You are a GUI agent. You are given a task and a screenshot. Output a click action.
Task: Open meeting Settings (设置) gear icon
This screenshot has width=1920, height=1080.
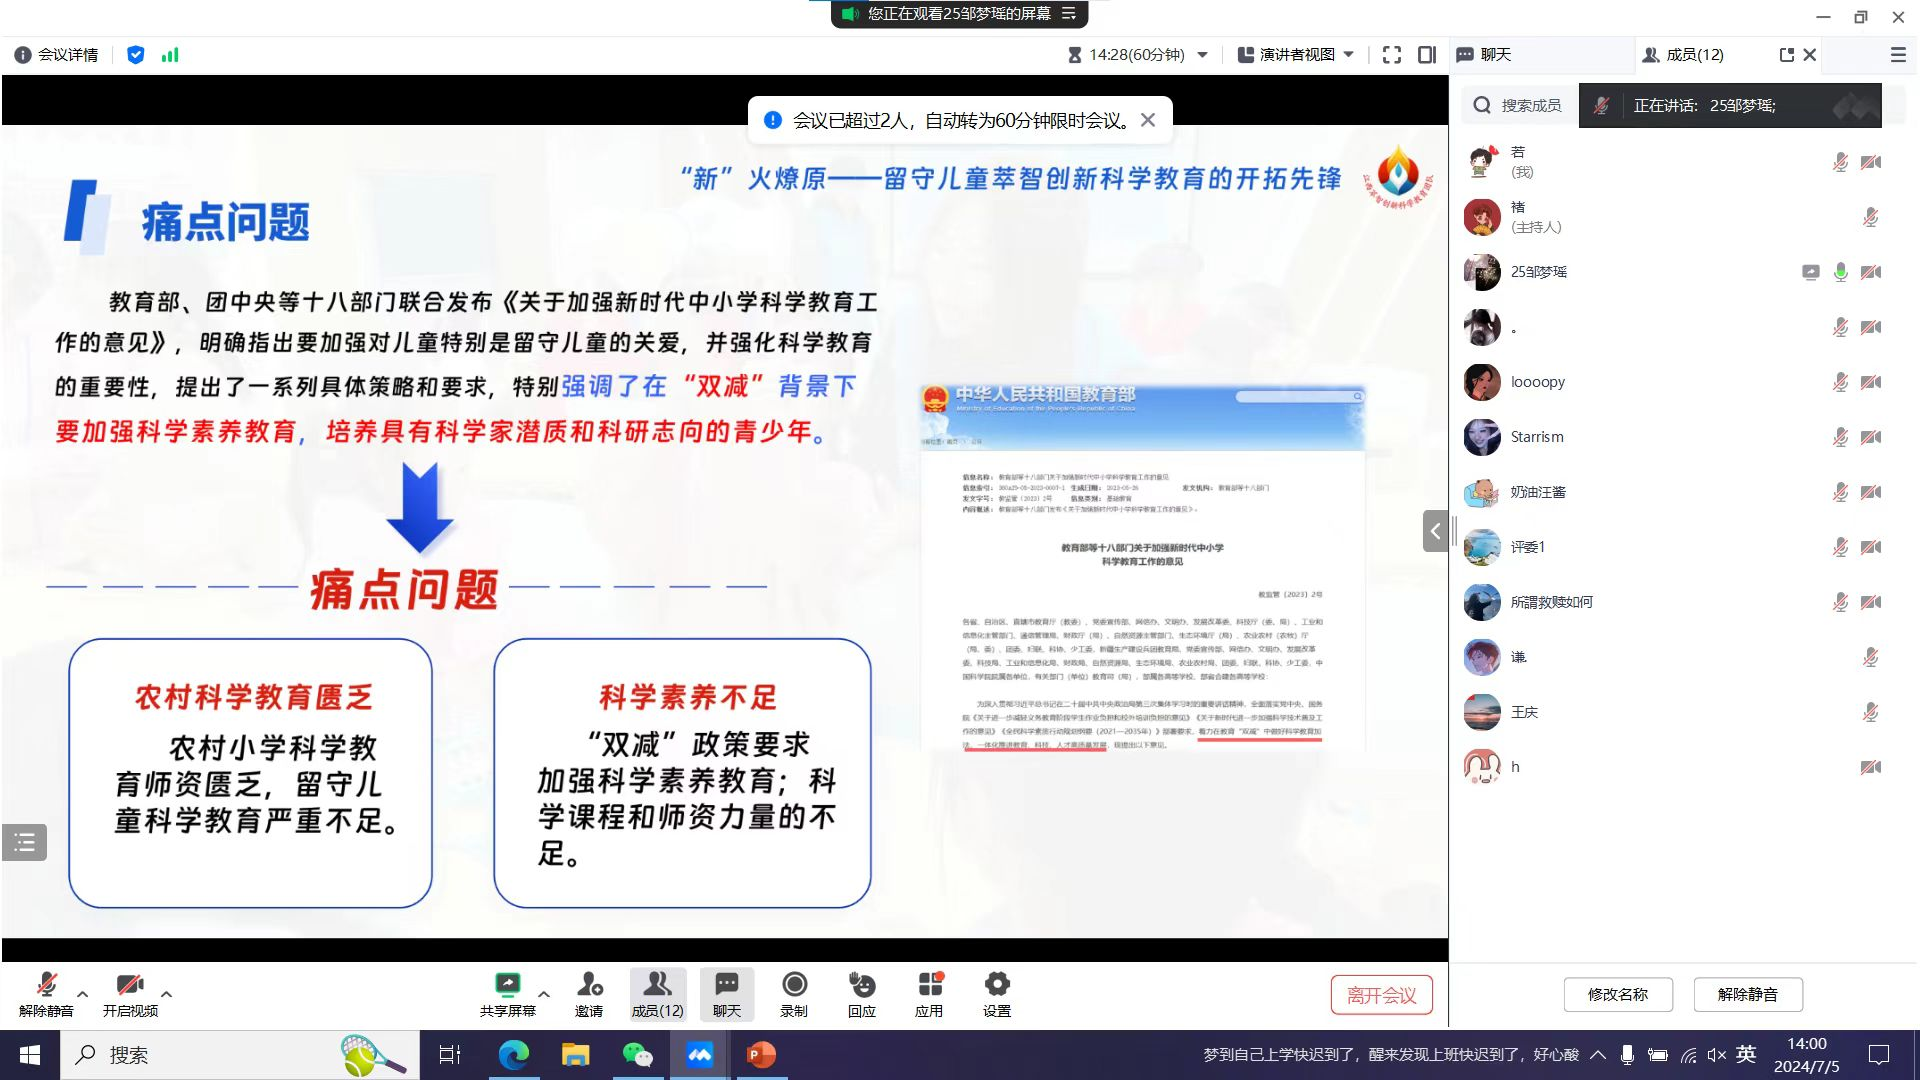pos(997,985)
